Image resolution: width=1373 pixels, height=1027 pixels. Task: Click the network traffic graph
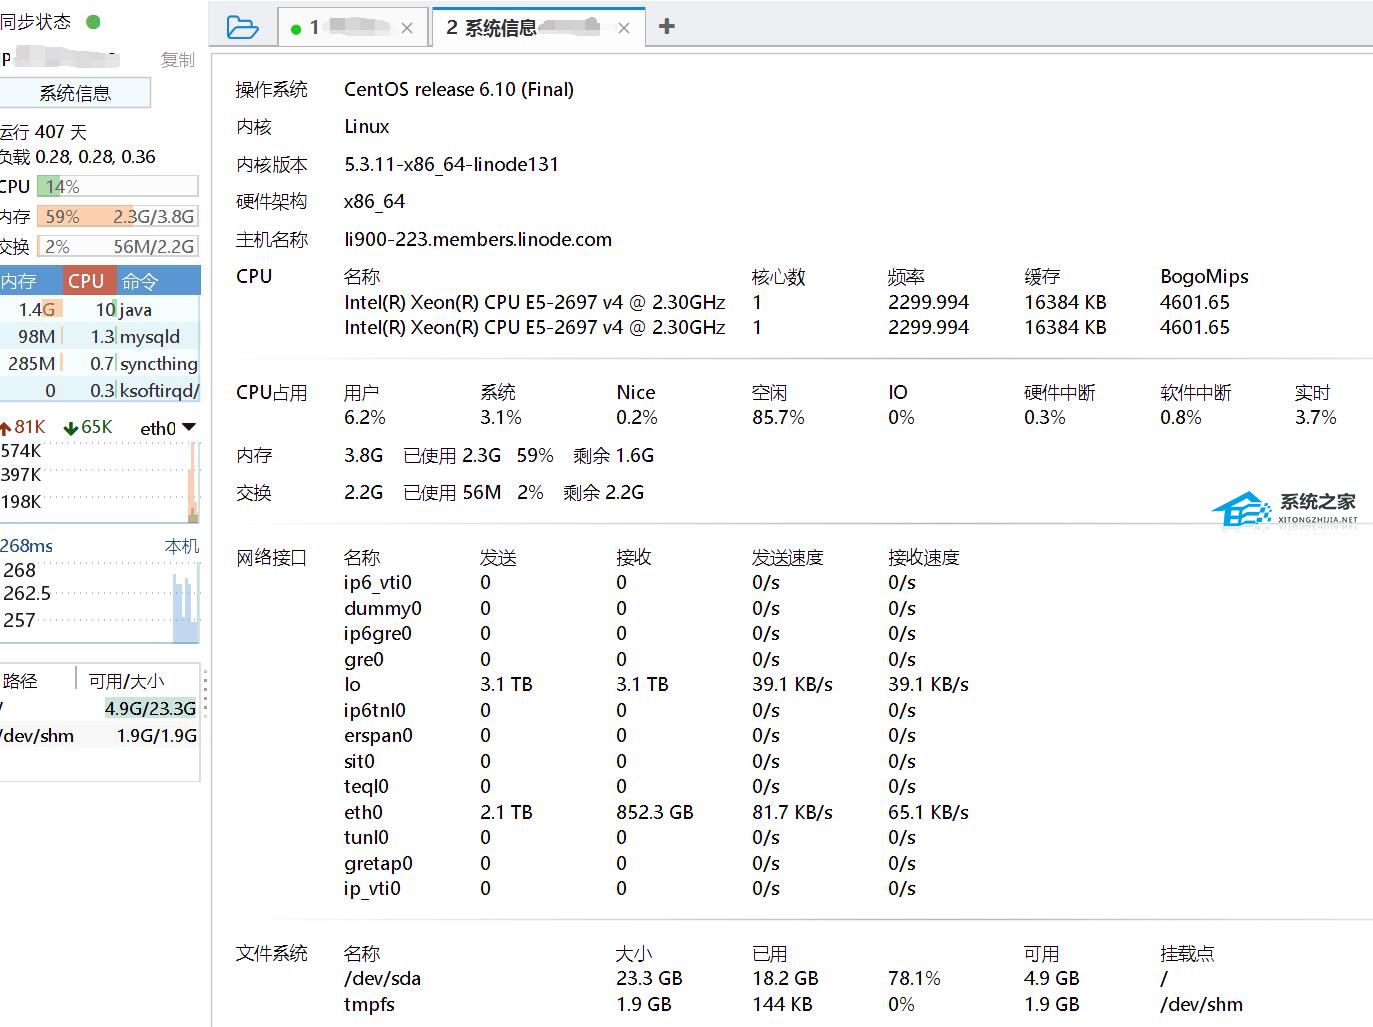click(x=100, y=482)
